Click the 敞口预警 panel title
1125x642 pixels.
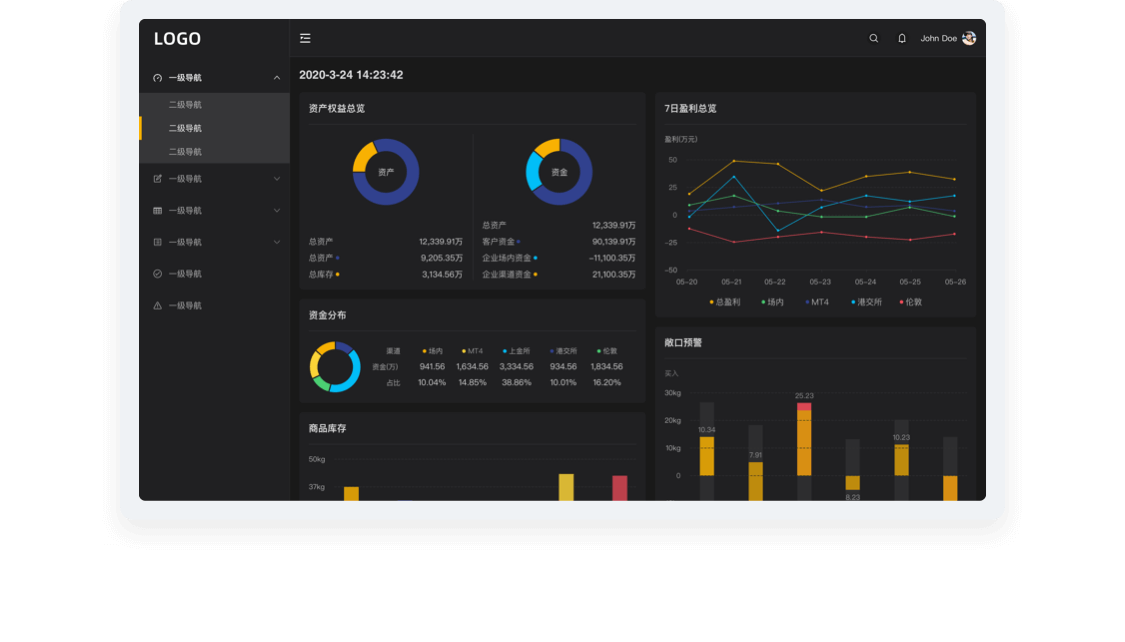point(683,343)
